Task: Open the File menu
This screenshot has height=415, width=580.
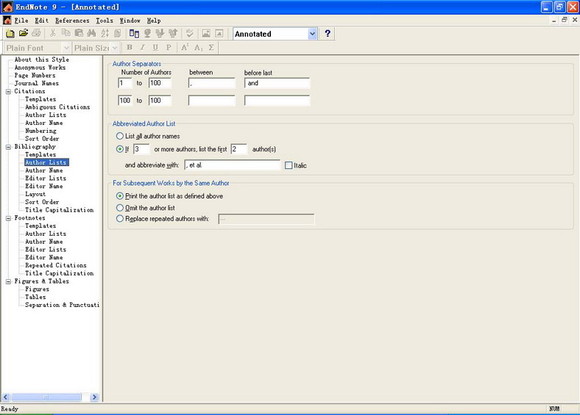Action: tap(21, 20)
